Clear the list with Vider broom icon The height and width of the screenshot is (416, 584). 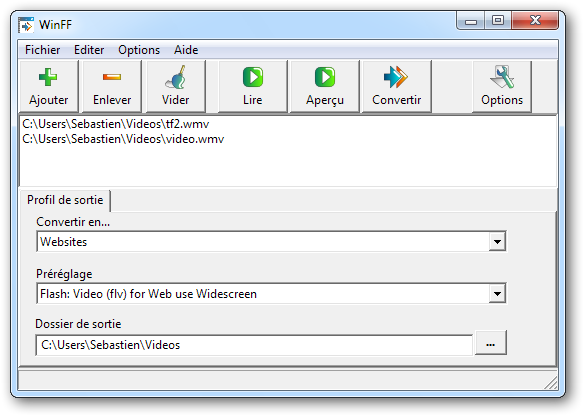tap(175, 77)
